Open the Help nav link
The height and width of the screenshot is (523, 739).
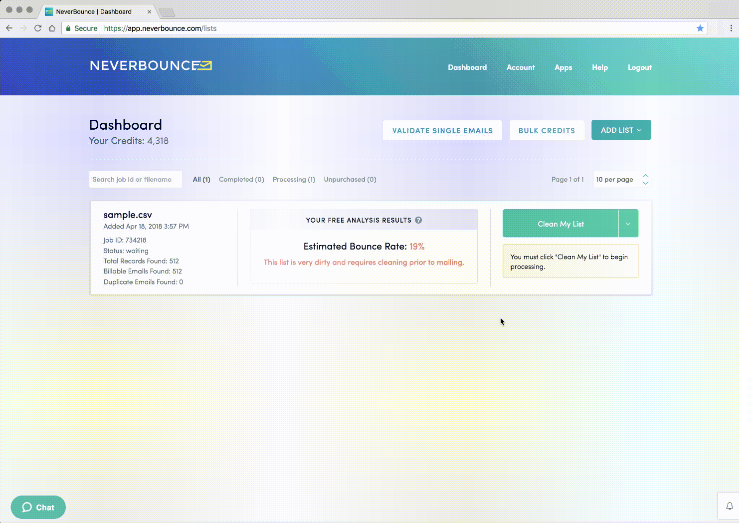600,67
